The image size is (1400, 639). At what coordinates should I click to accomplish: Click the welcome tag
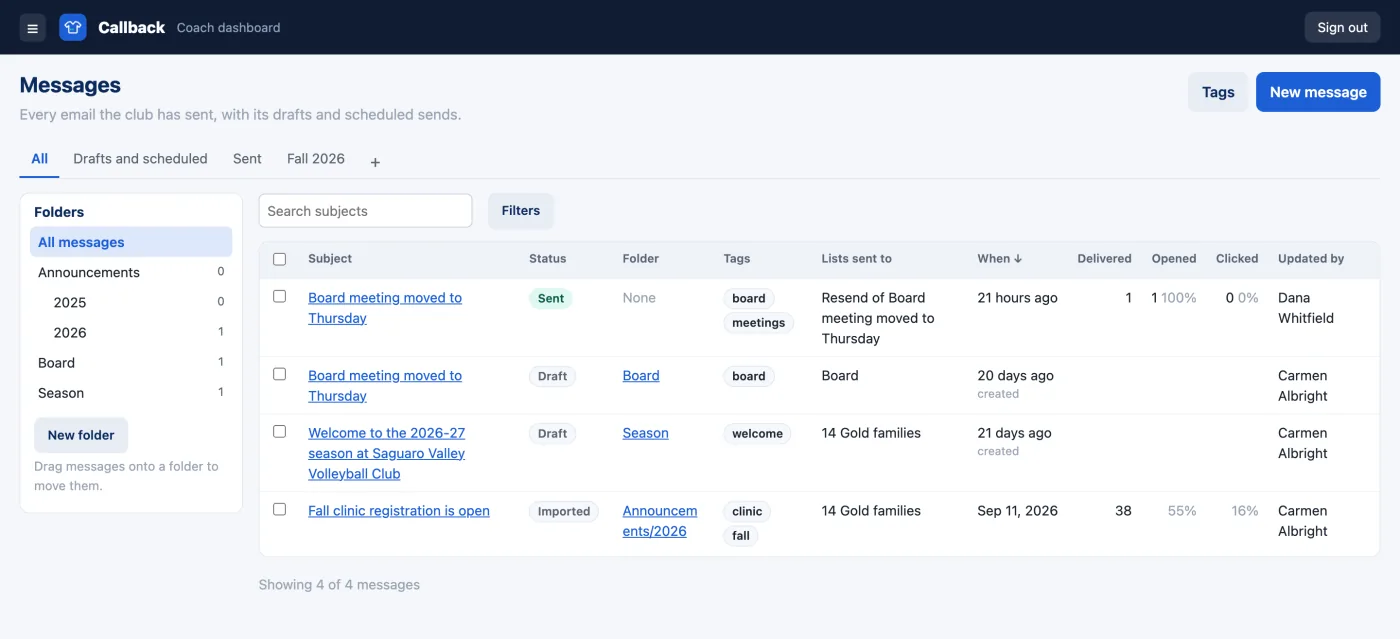tap(758, 434)
